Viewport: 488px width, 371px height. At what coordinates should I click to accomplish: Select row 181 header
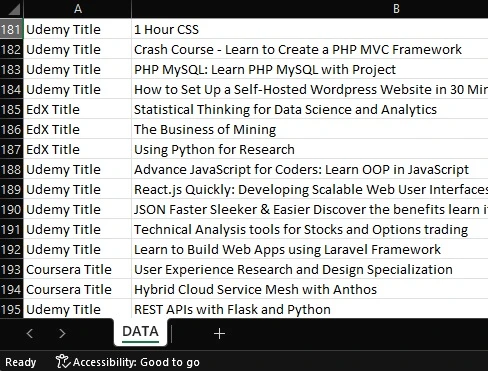tap(11, 29)
